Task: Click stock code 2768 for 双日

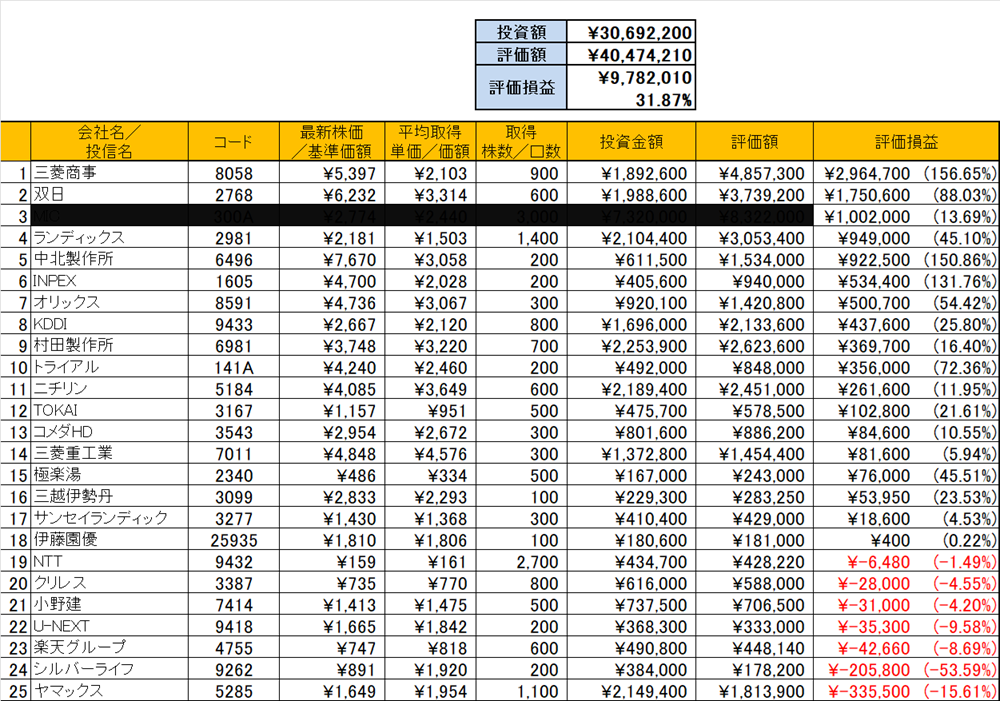Action: [233, 195]
